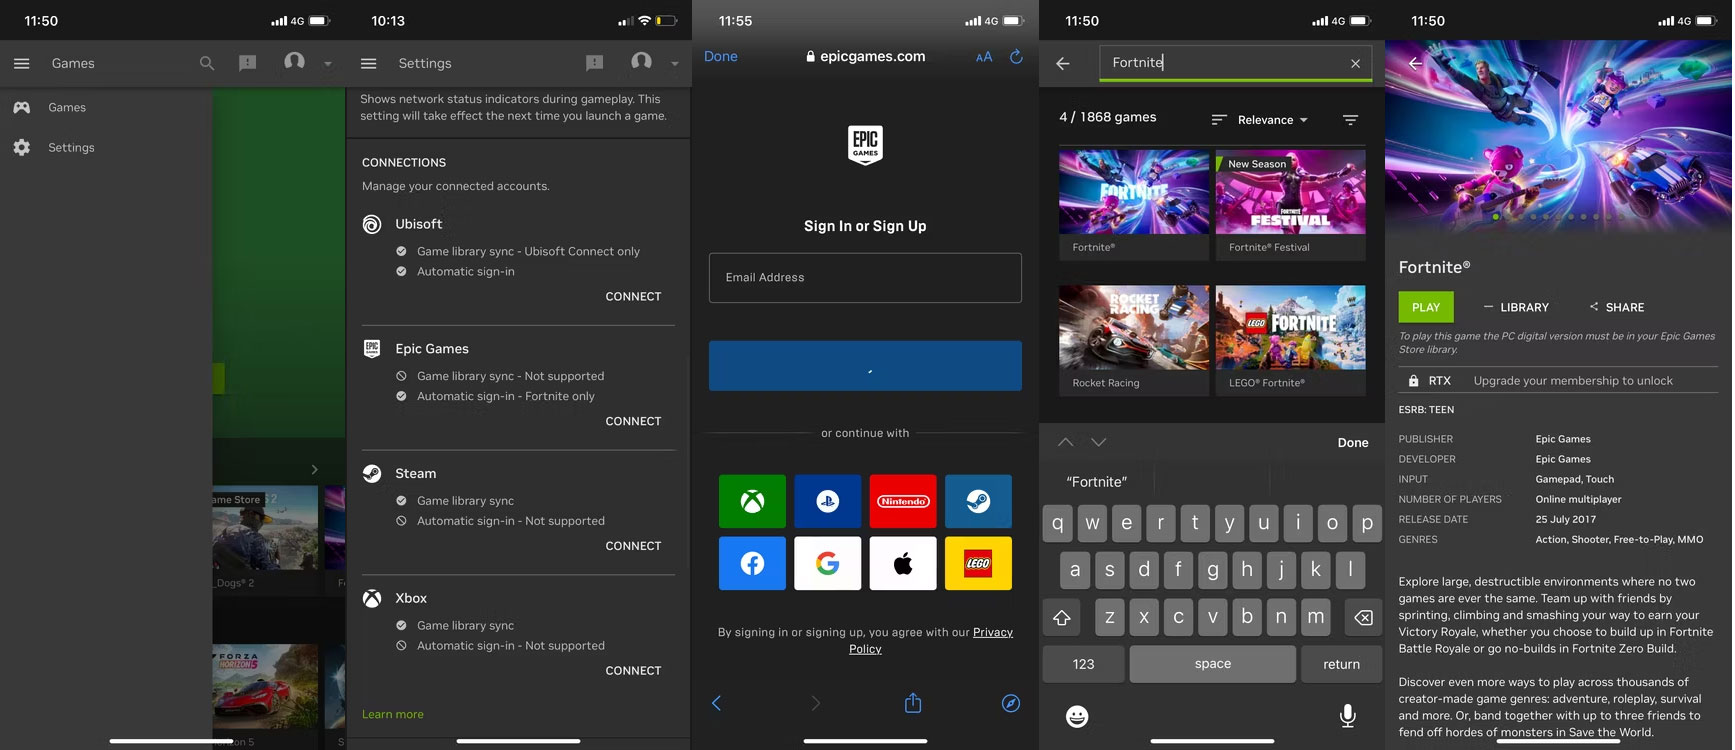Image resolution: width=1735 pixels, height=750 pixels.
Task: Open the Learn more link
Action: pos(392,714)
